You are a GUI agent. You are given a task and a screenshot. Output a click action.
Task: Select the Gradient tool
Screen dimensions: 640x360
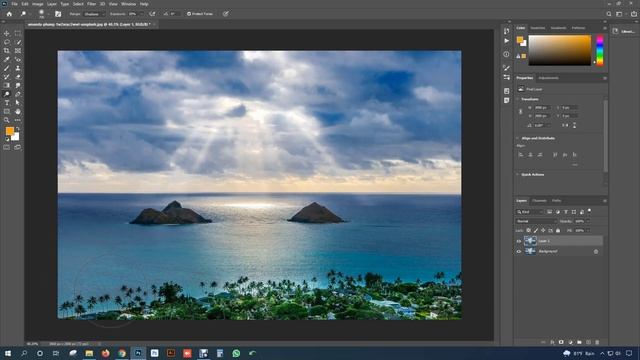coord(7,85)
